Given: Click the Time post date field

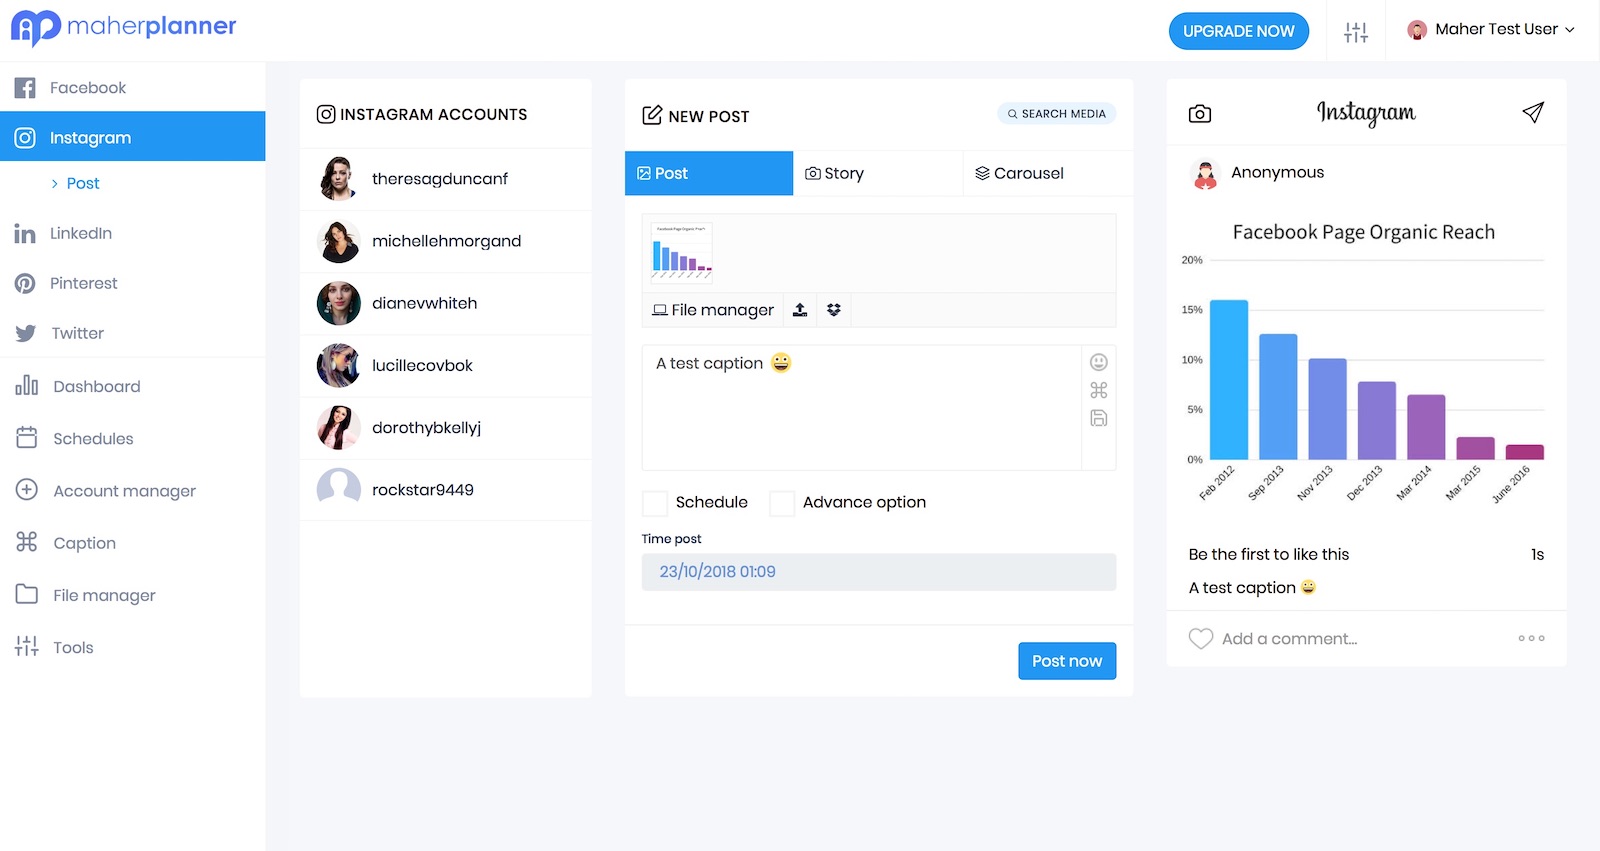Looking at the screenshot, I should coord(879,572).
